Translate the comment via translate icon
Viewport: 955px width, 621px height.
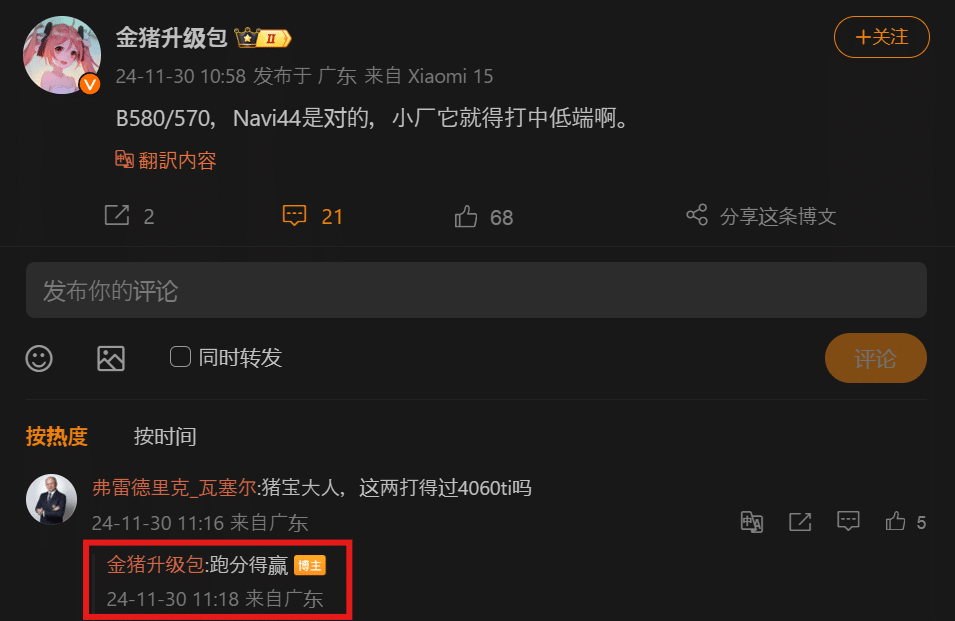(x=752, y=522)
